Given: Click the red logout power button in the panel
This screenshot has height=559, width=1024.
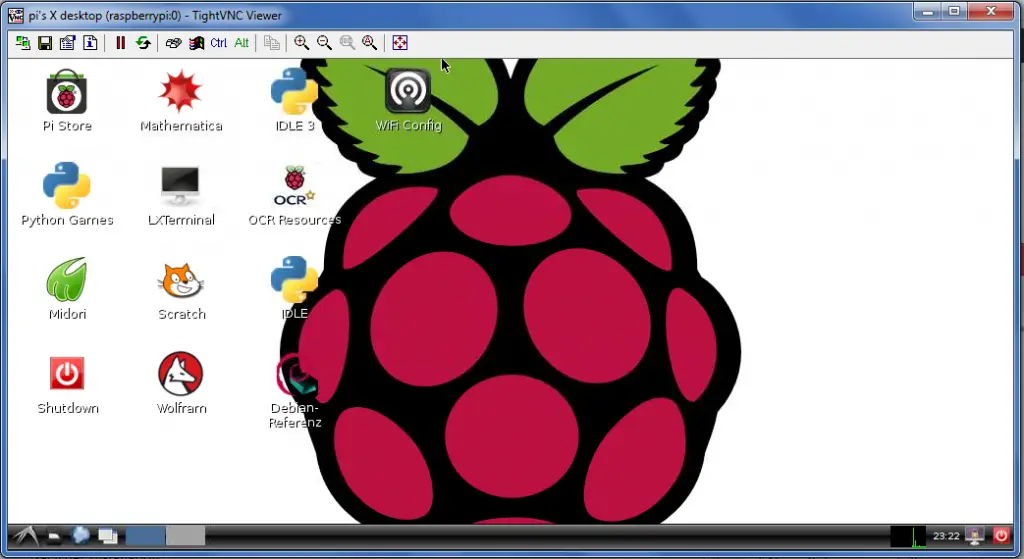Looking at the screenshot, I should (x=1000, y=536).
